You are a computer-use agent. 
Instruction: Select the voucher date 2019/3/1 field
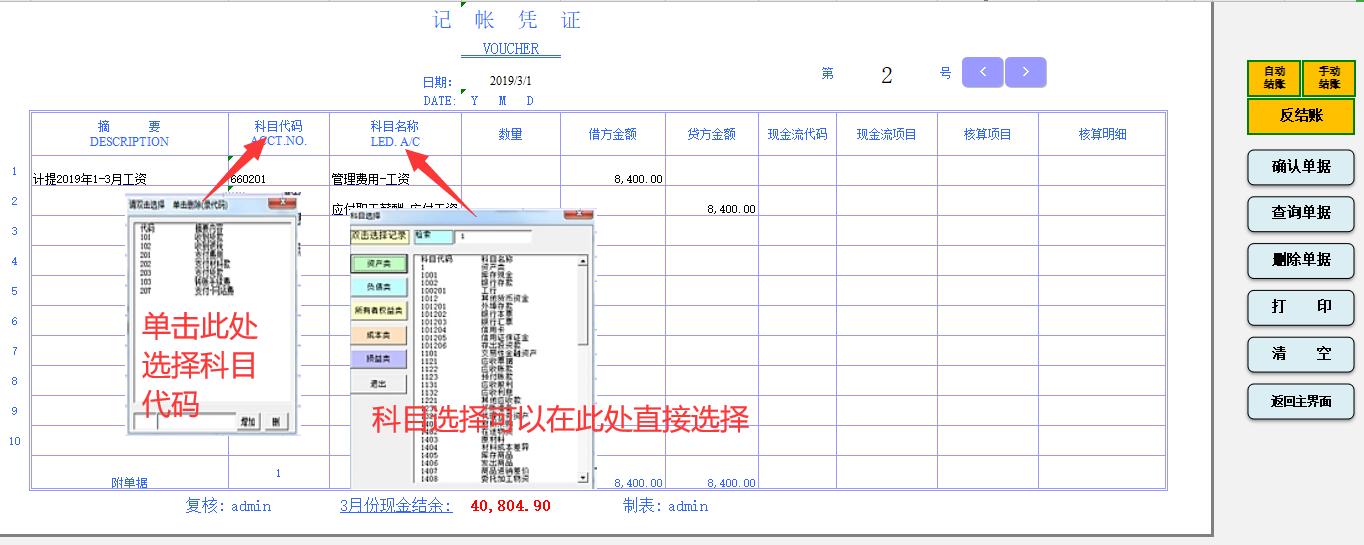(511, 81)
